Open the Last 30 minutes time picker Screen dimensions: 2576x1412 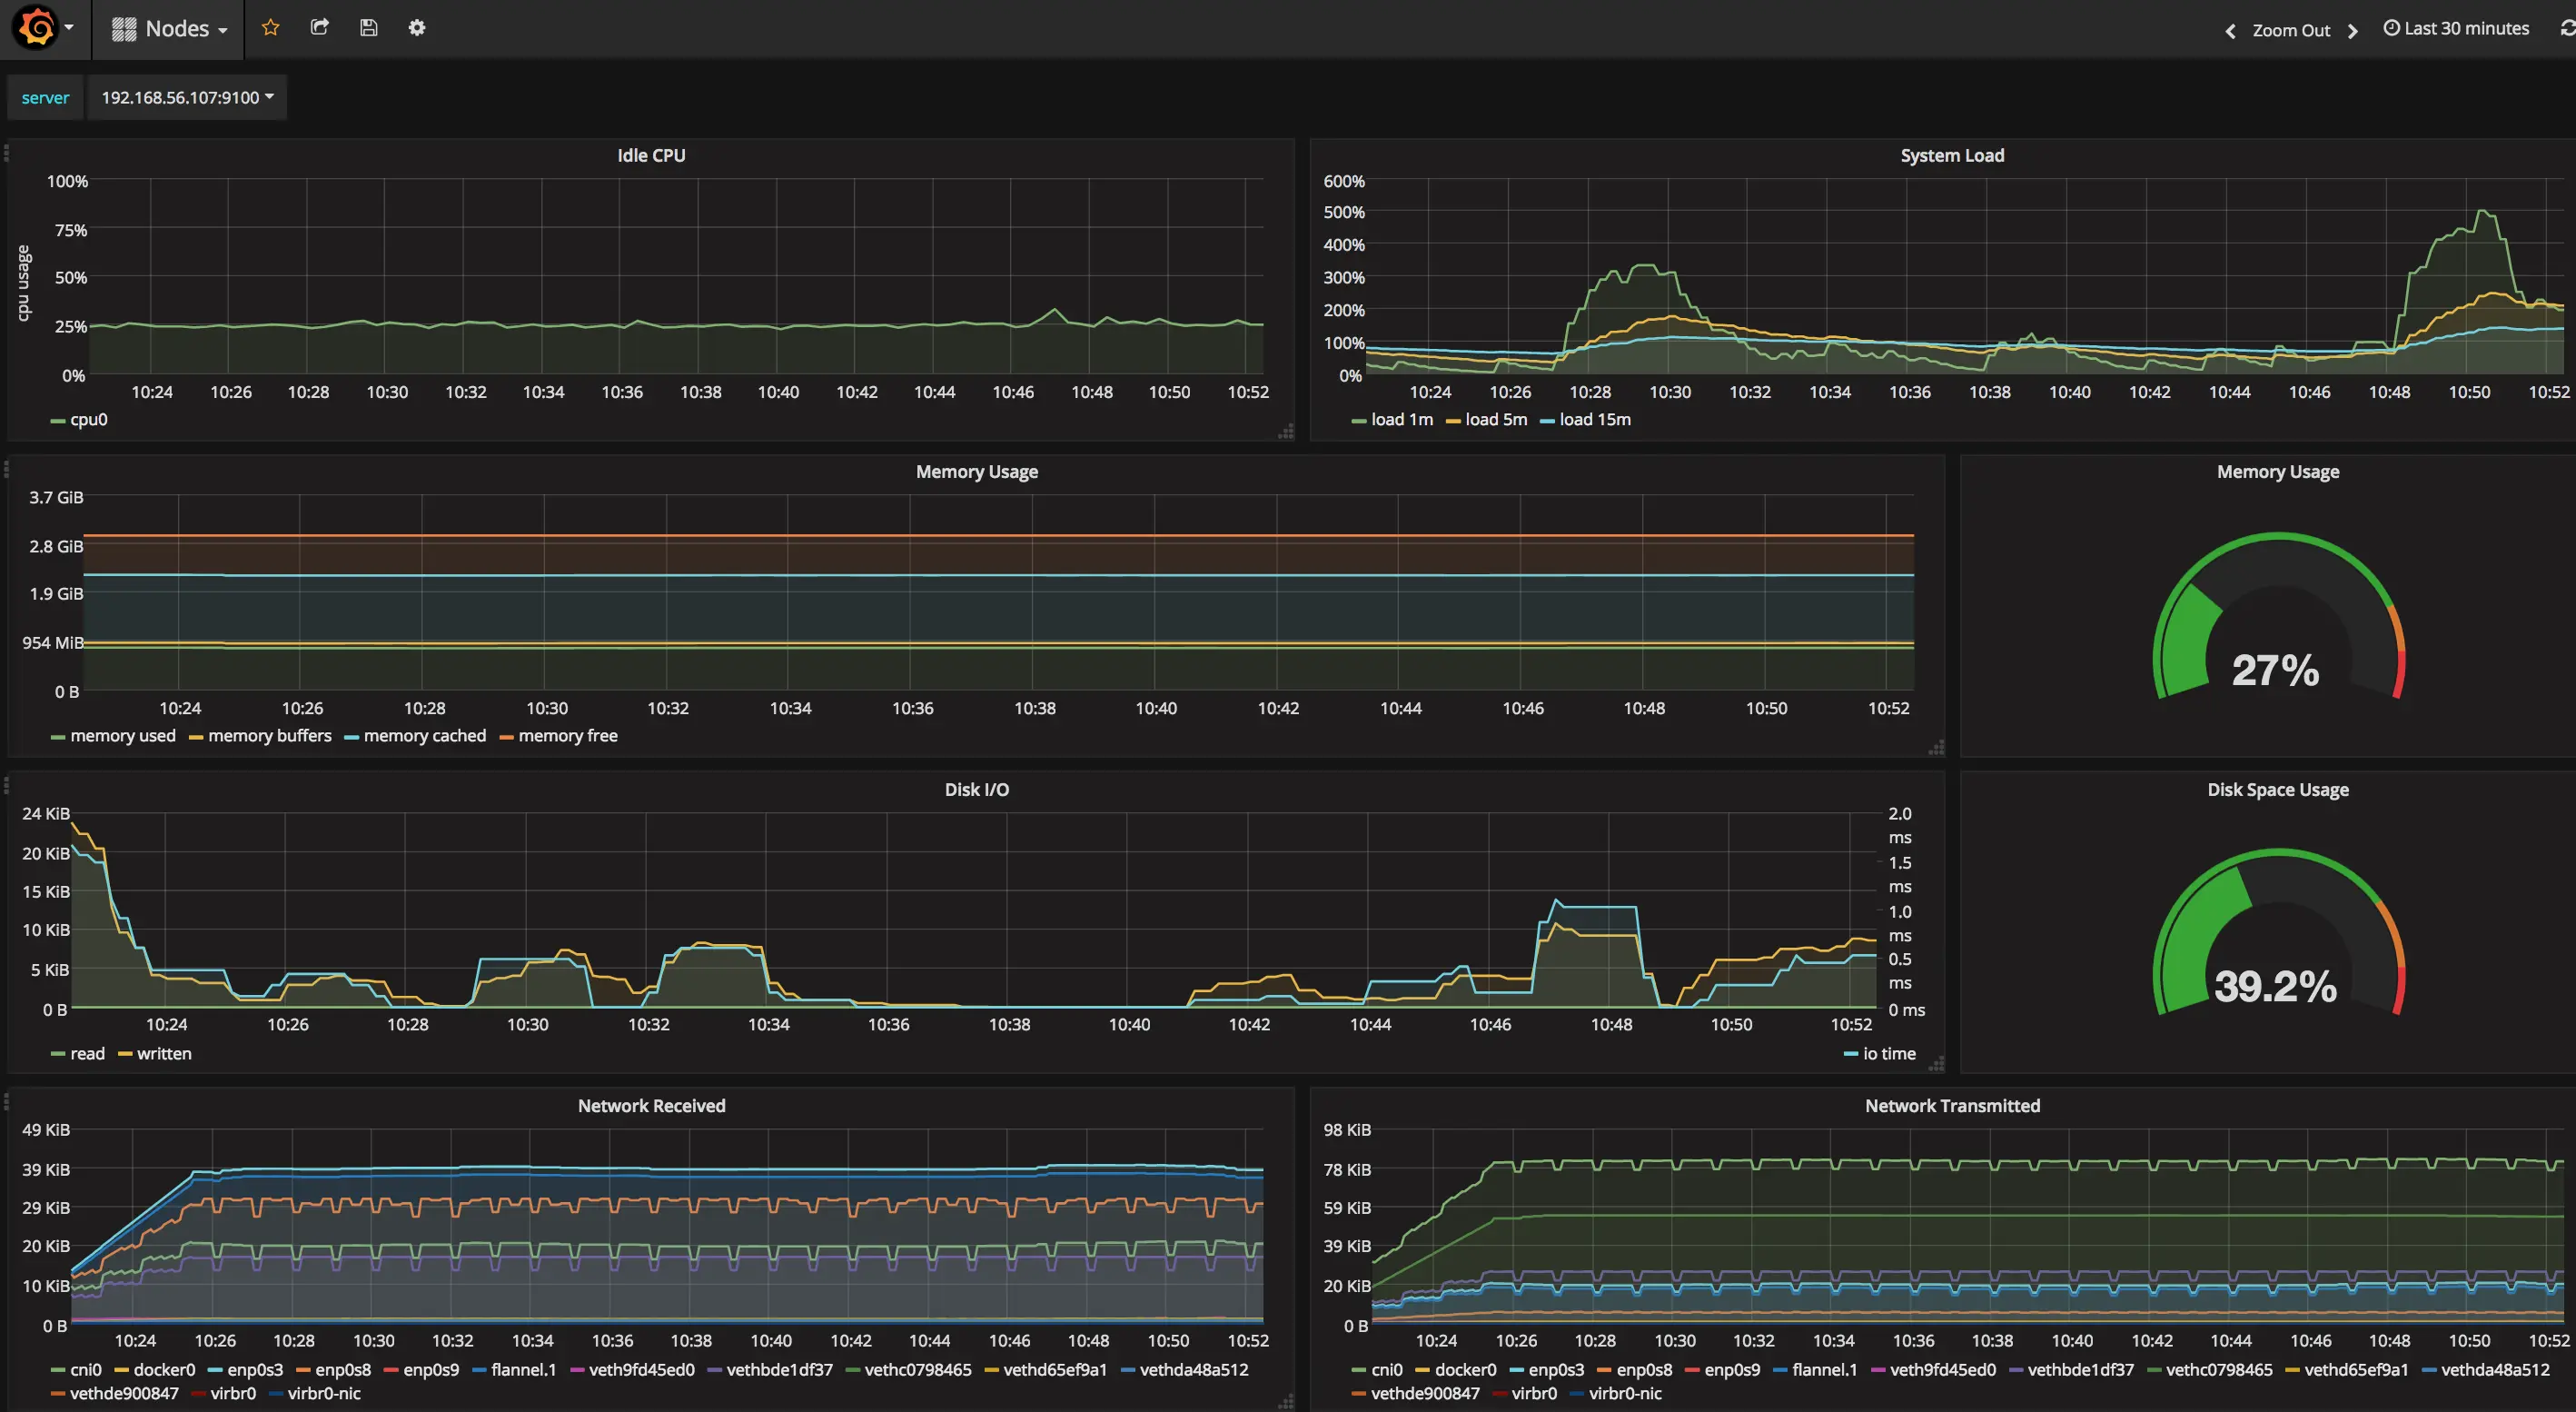[2456, 29]
